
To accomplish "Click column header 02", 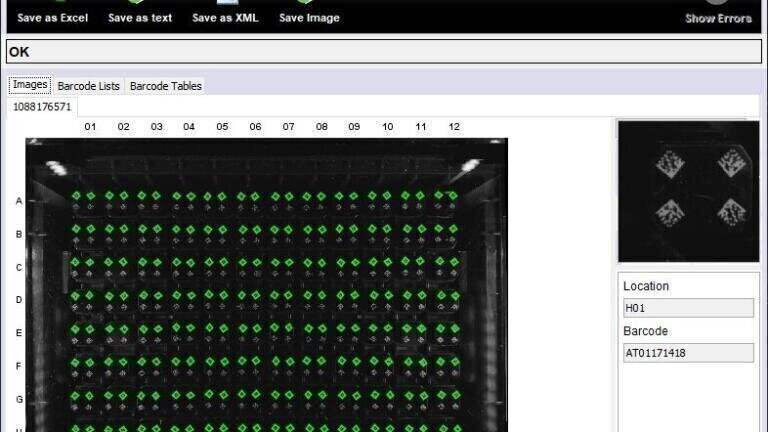I will (123, 127).
